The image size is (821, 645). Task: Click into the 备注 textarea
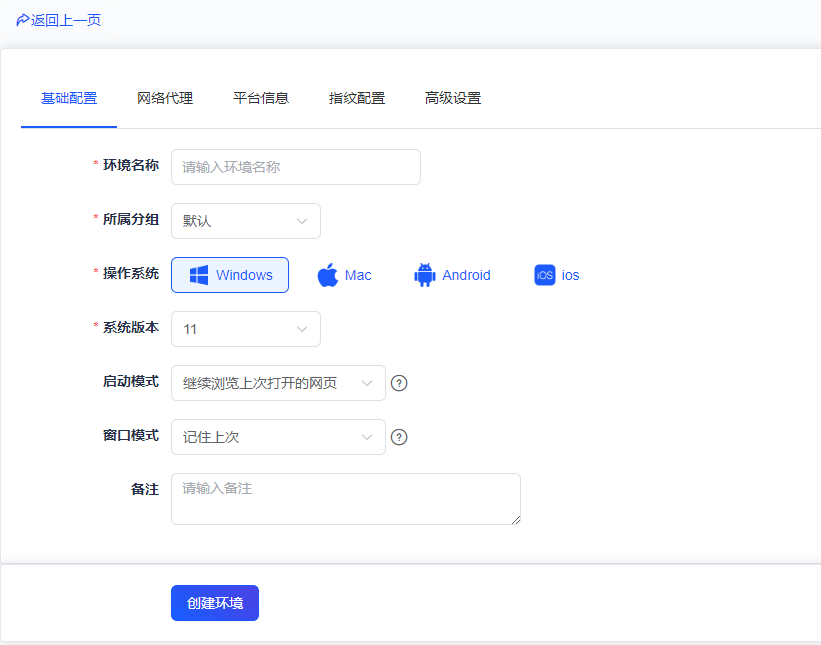346,499
